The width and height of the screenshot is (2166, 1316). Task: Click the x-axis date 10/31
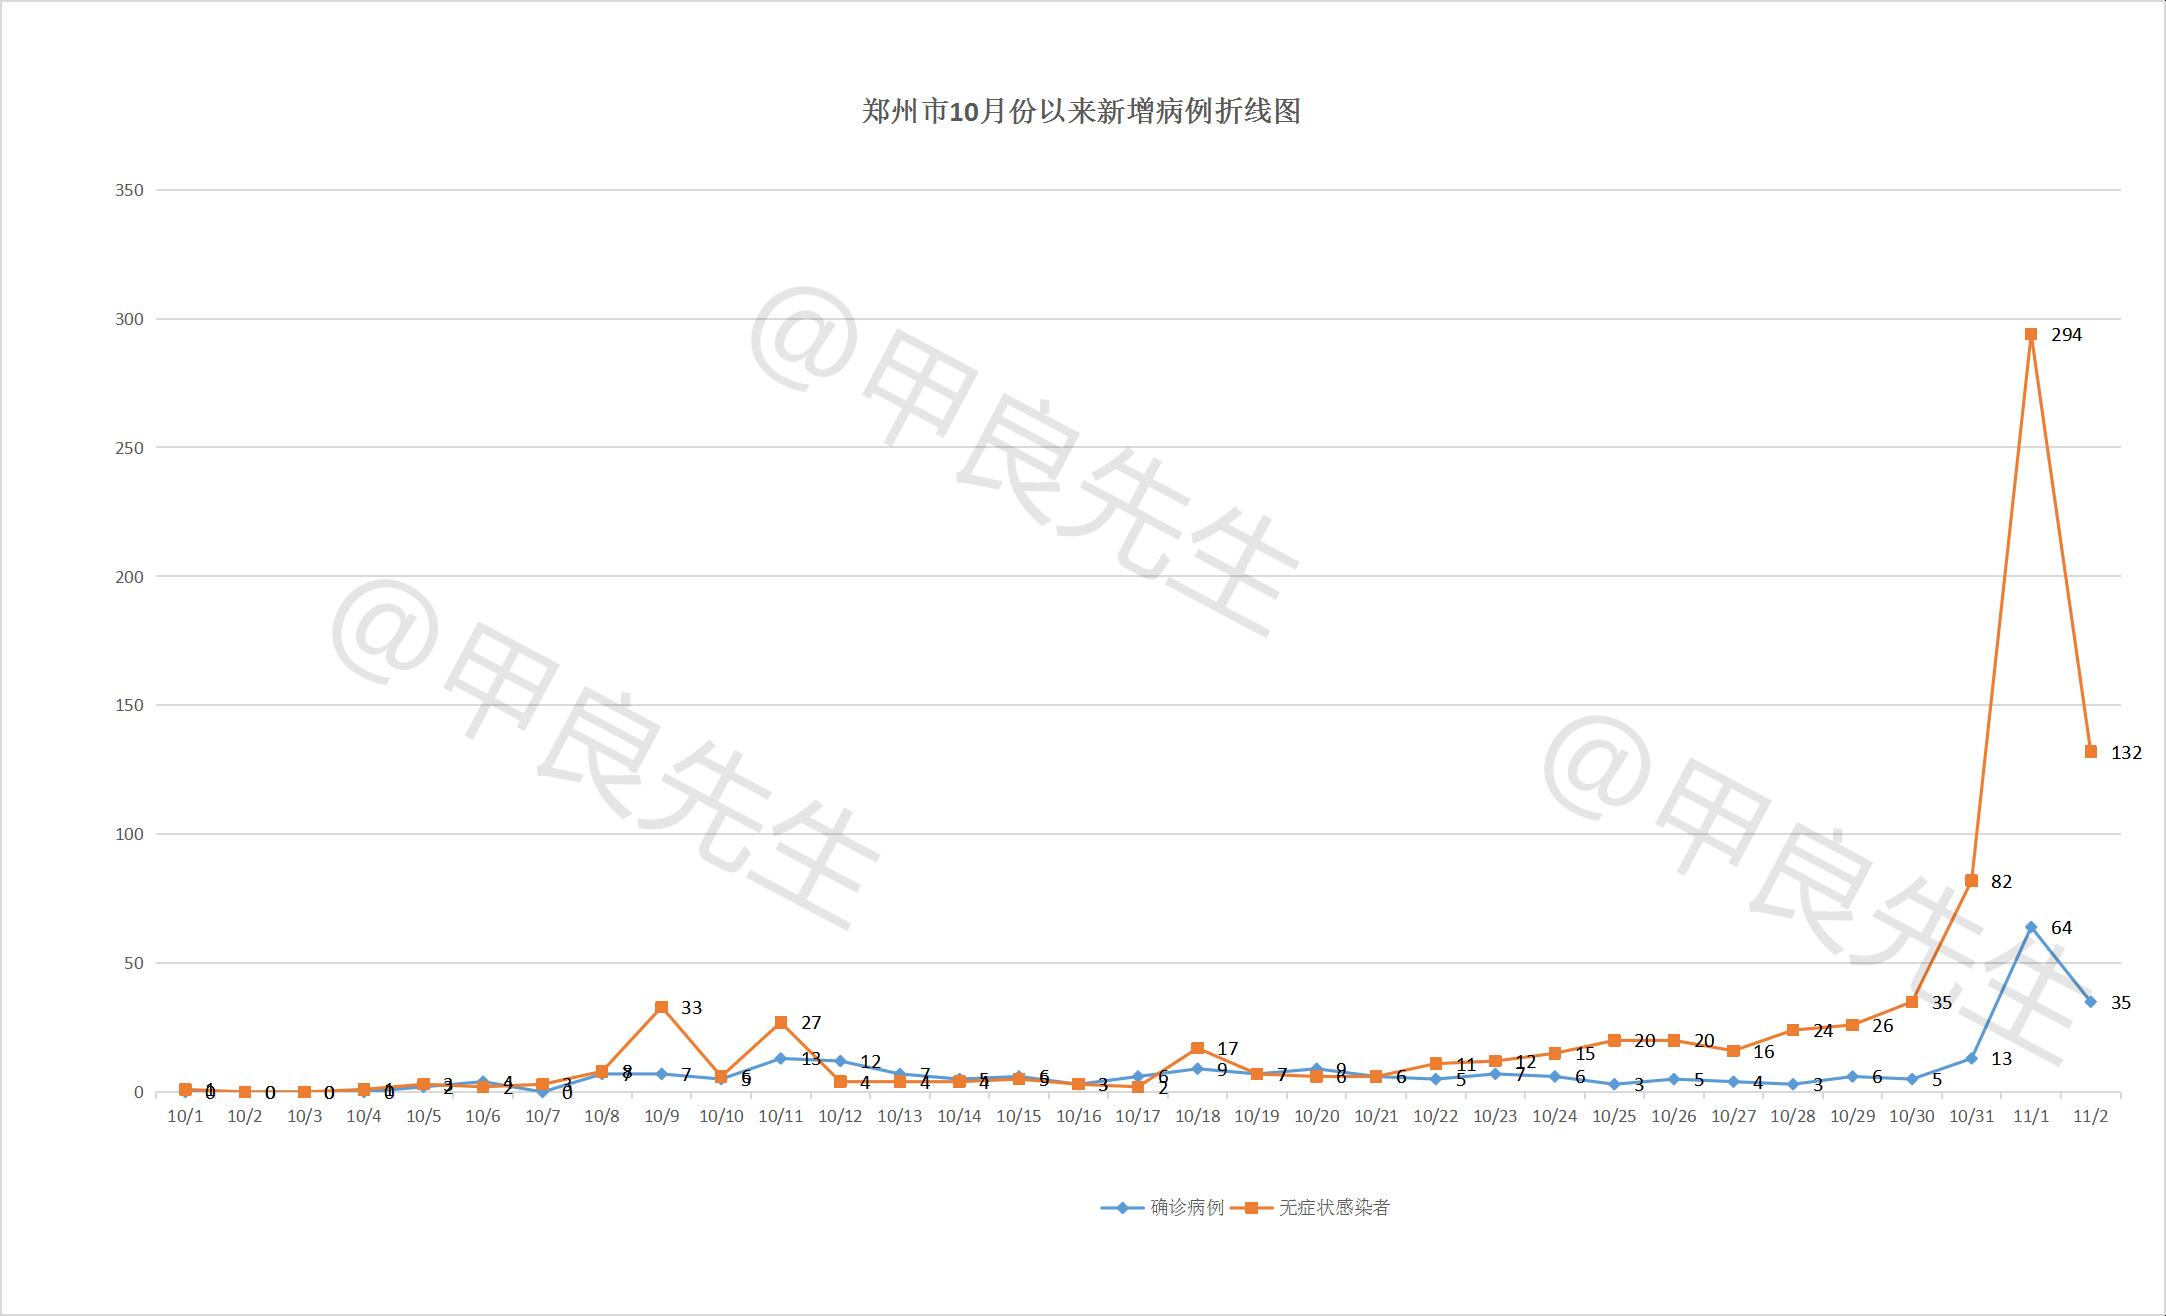point(1972,1117)
